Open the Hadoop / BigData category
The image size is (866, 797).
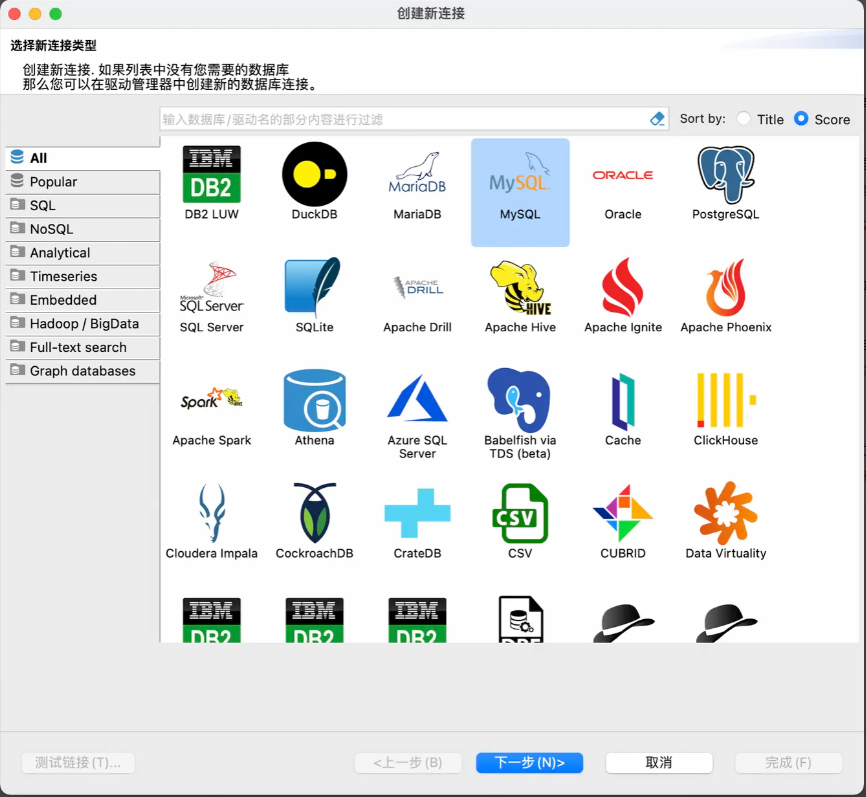click(x=83, y=324)
